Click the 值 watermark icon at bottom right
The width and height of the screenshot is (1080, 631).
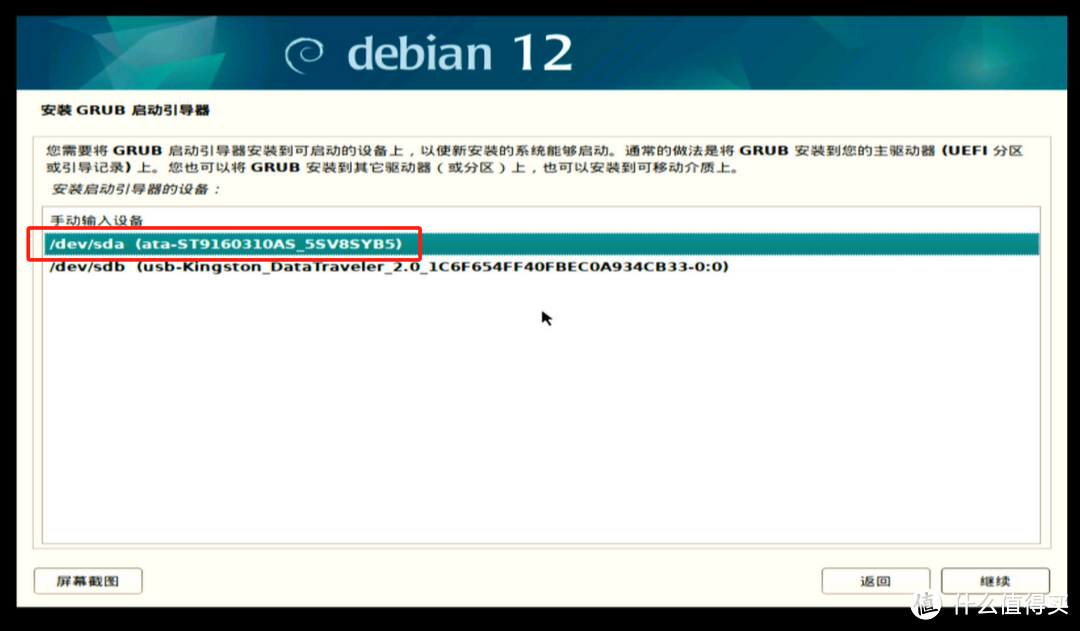[x=927, y=603]
